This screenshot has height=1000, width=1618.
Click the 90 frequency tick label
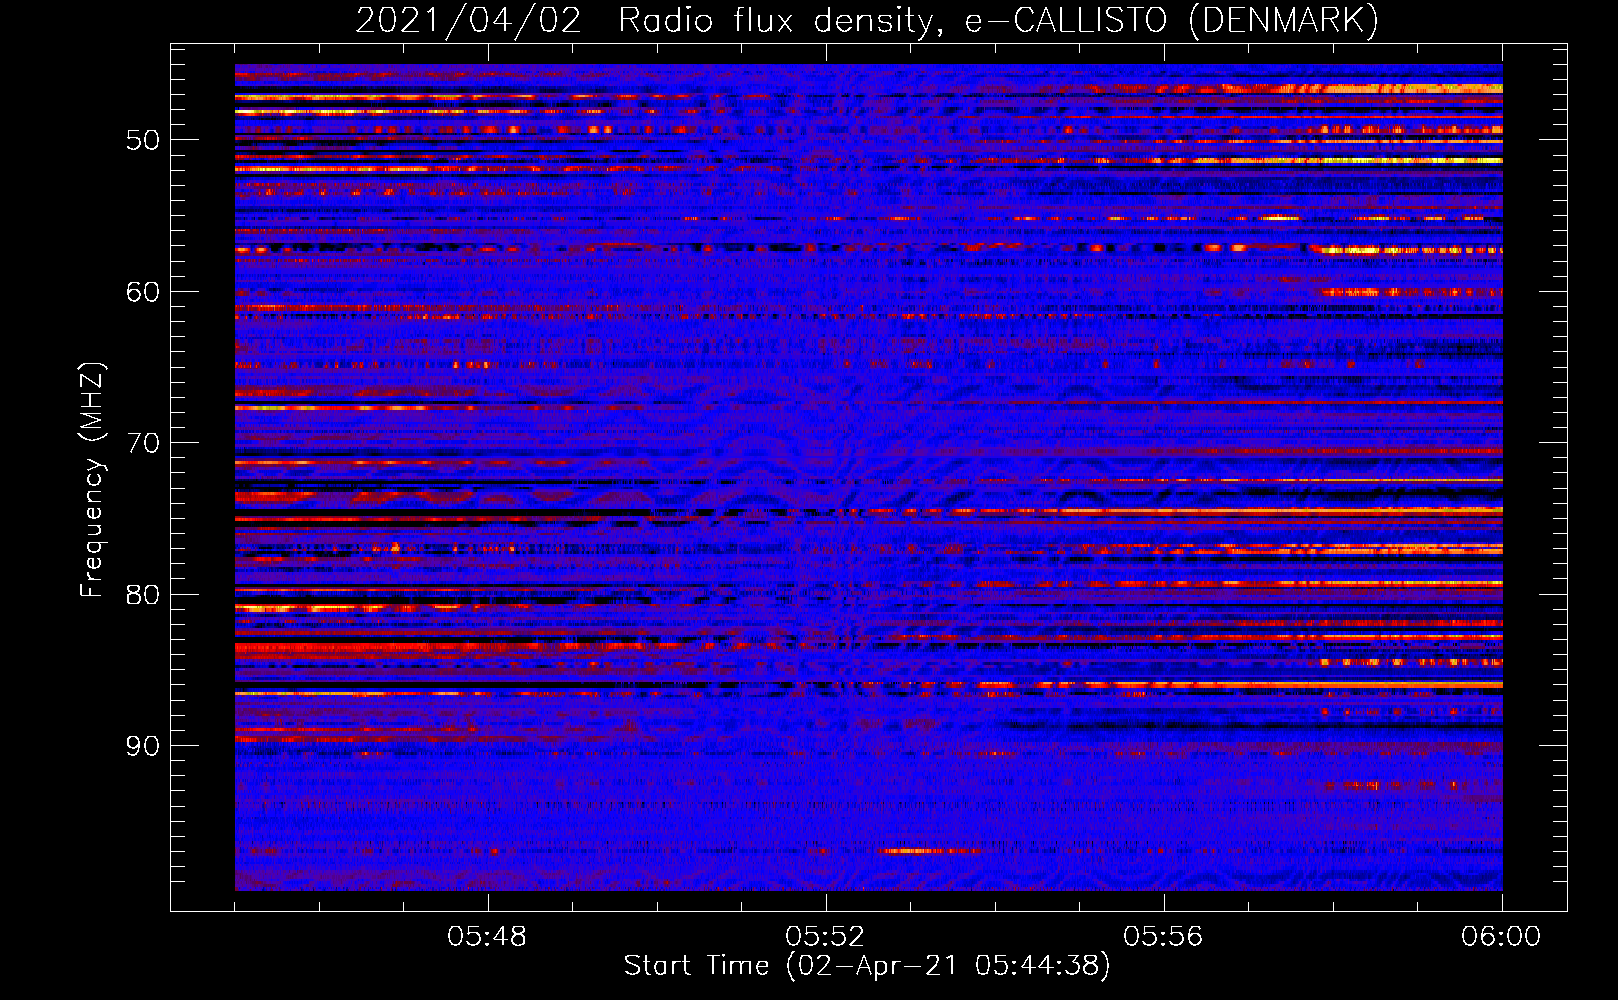143,746
